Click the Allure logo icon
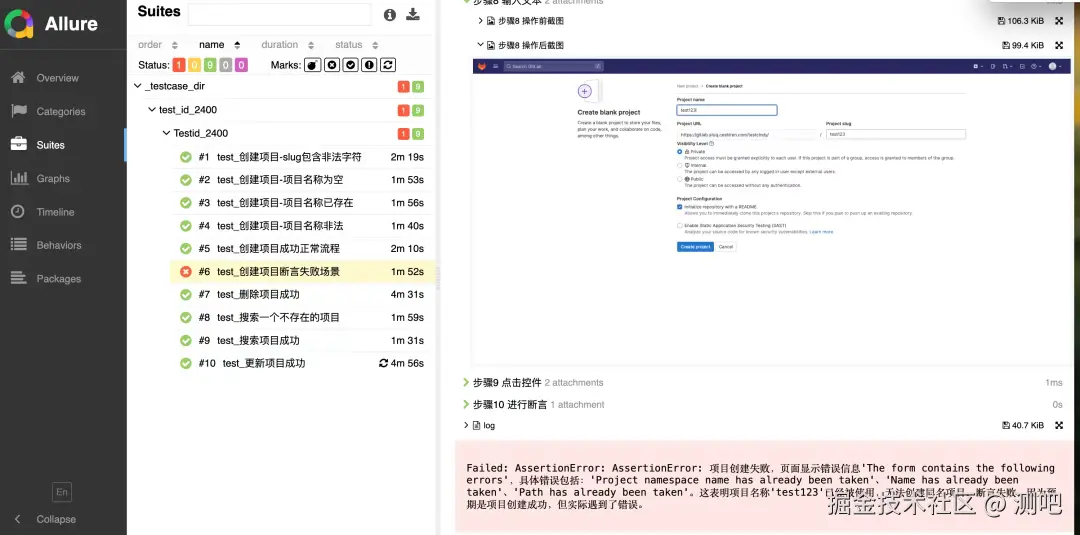 click(19, 24)
